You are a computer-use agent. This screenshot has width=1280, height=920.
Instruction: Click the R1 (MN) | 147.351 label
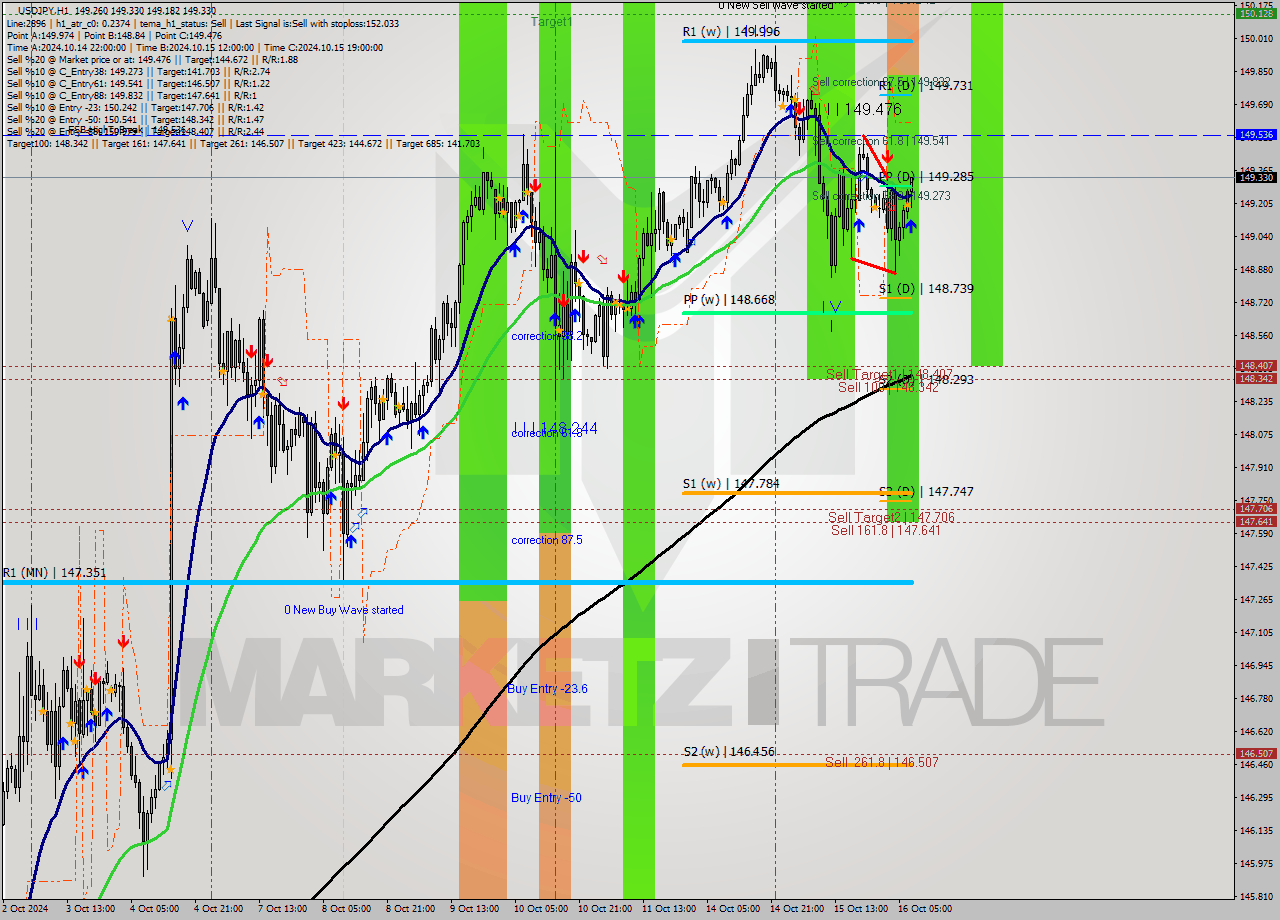[53, 573]
